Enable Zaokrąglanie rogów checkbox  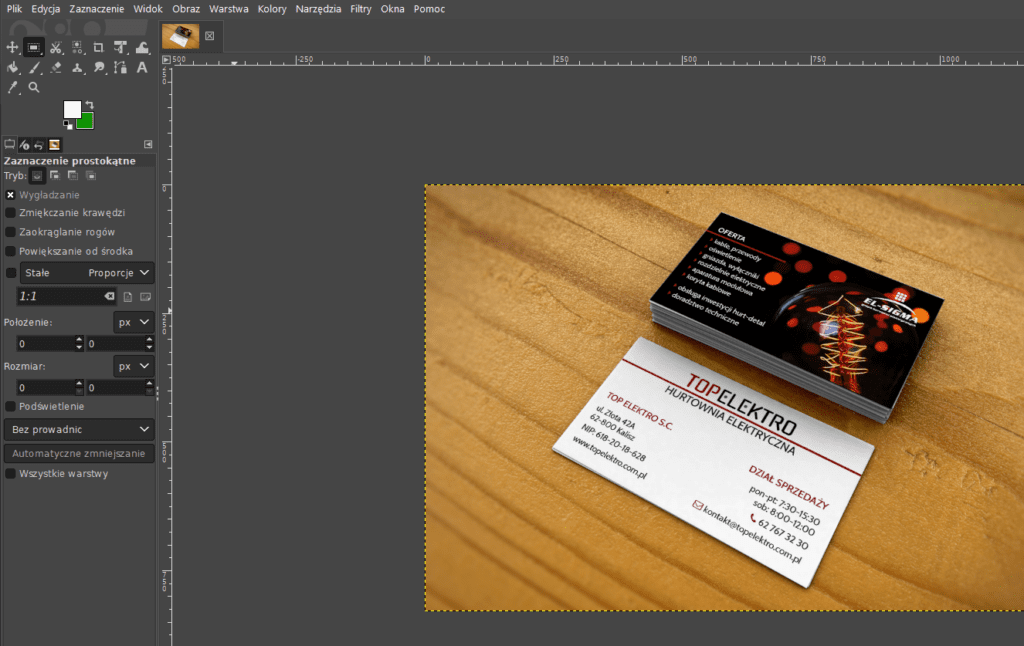pyautogui.click(x=10, y=232)
